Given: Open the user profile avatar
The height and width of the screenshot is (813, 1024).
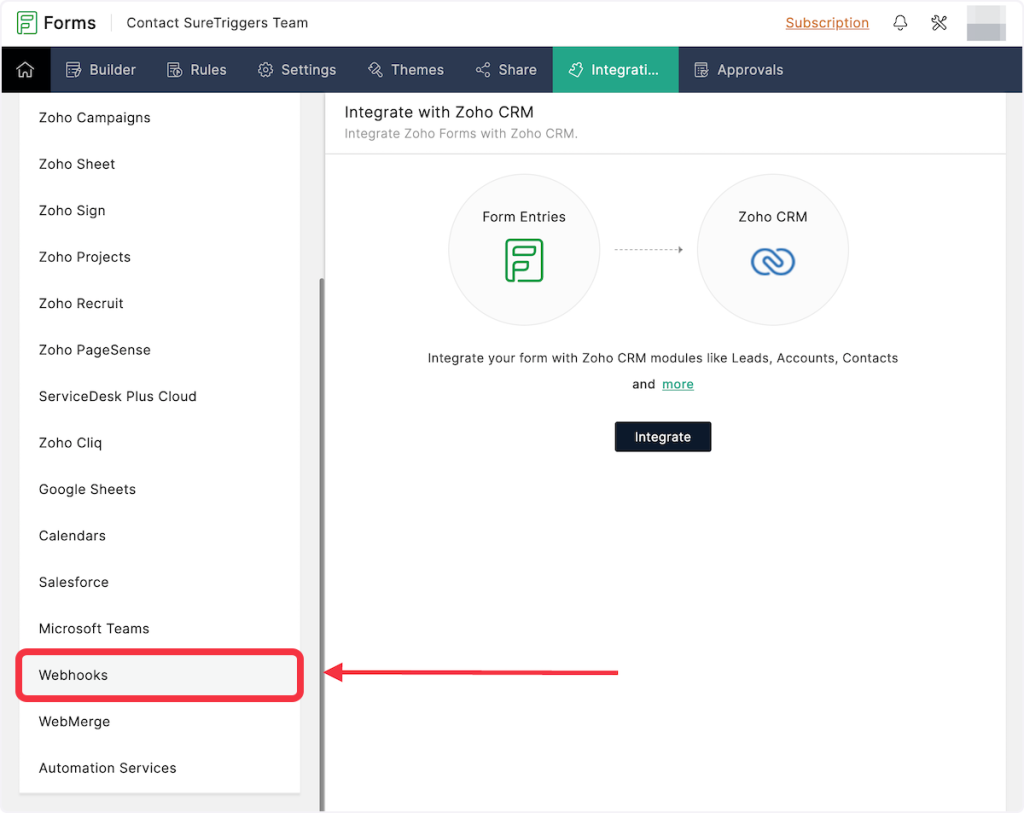Looking at the screenshot, I should (986, 23).
